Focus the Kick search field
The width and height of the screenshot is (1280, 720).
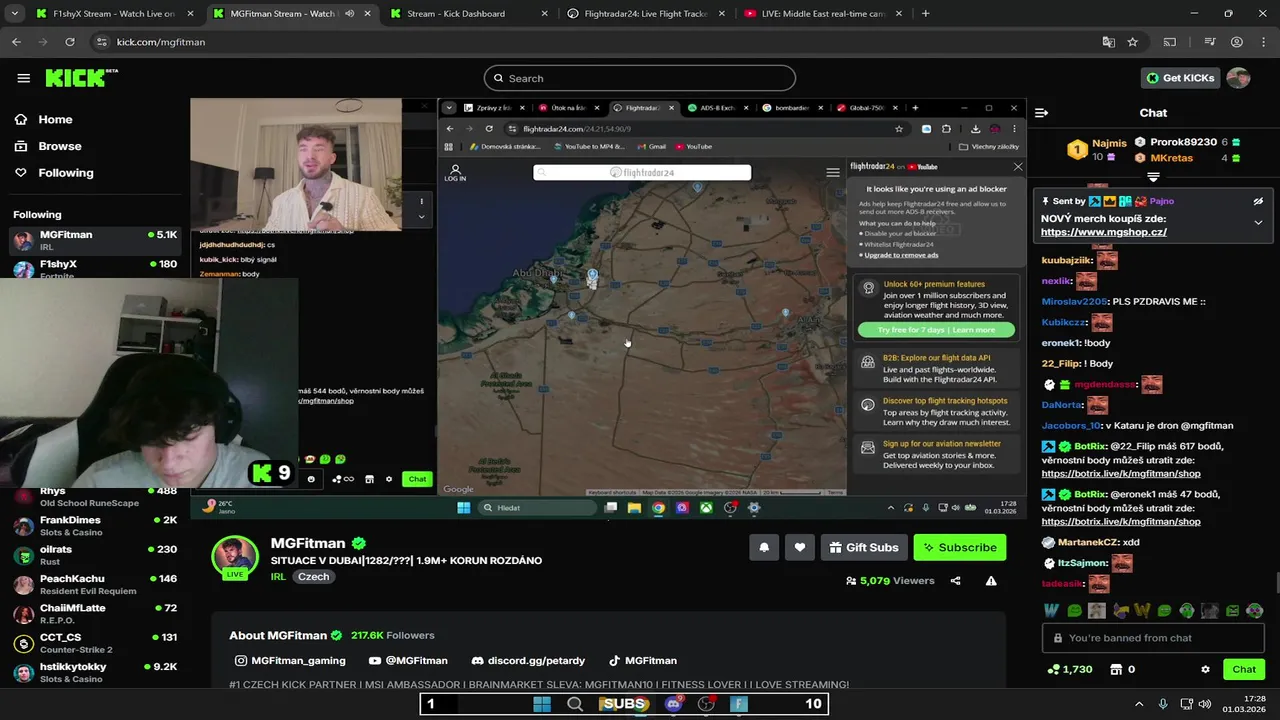[640, 78]
